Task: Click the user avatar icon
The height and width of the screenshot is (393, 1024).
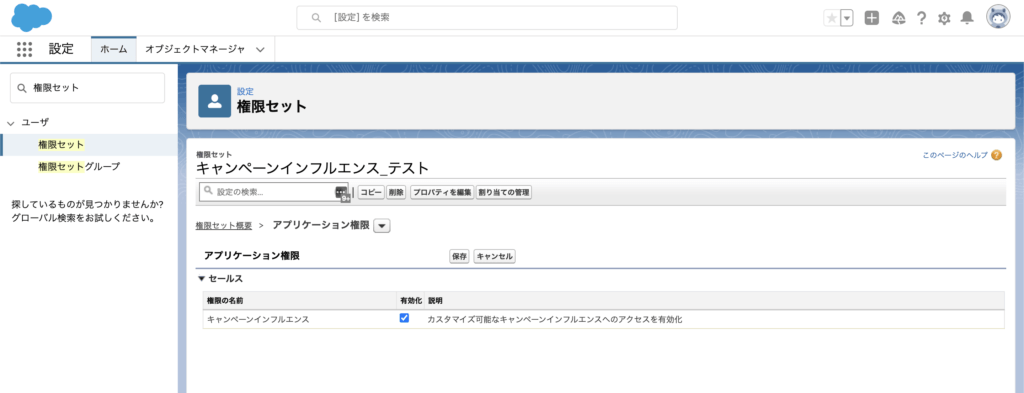Action: pos(998,18)
